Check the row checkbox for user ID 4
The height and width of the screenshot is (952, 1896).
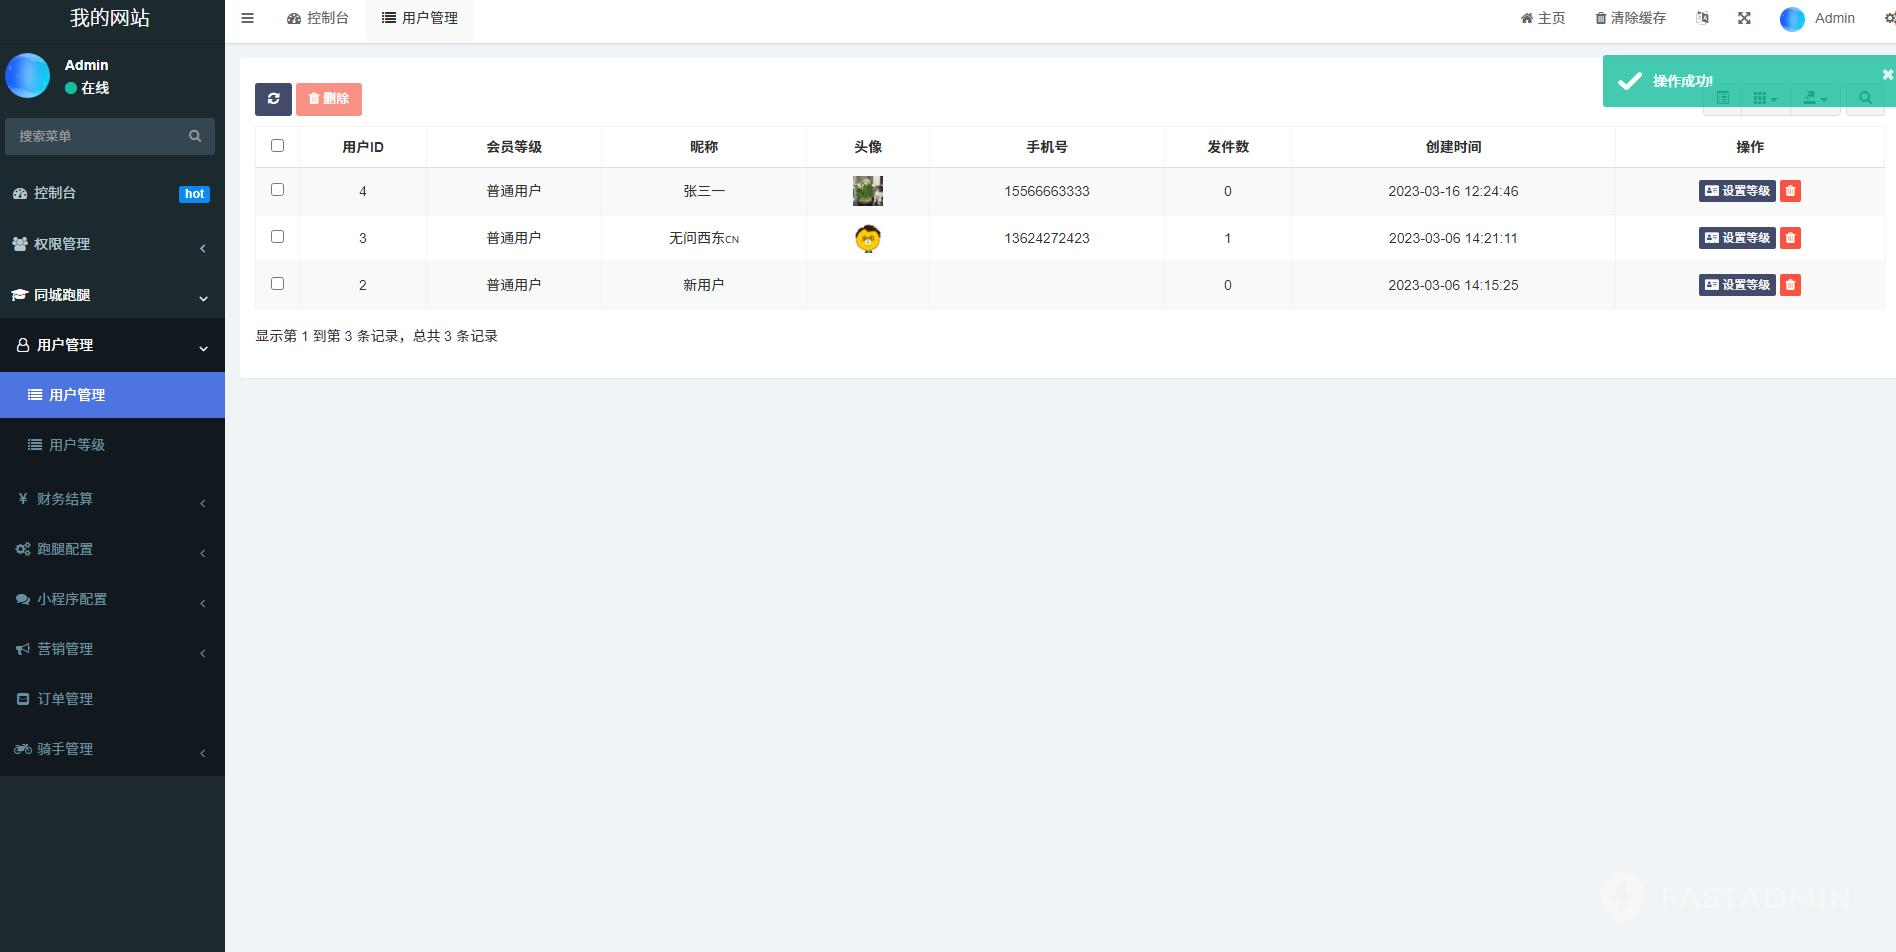(278, 190)
